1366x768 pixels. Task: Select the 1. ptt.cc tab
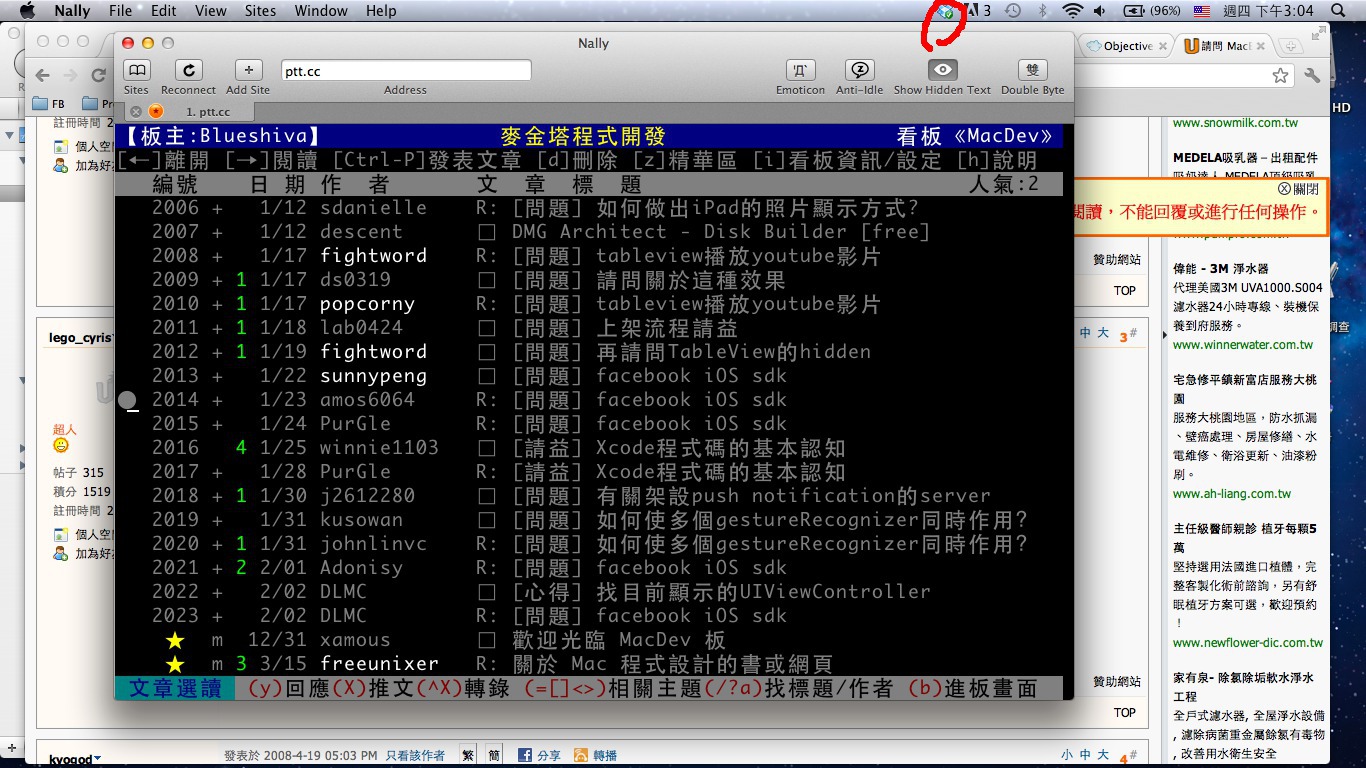208,112
